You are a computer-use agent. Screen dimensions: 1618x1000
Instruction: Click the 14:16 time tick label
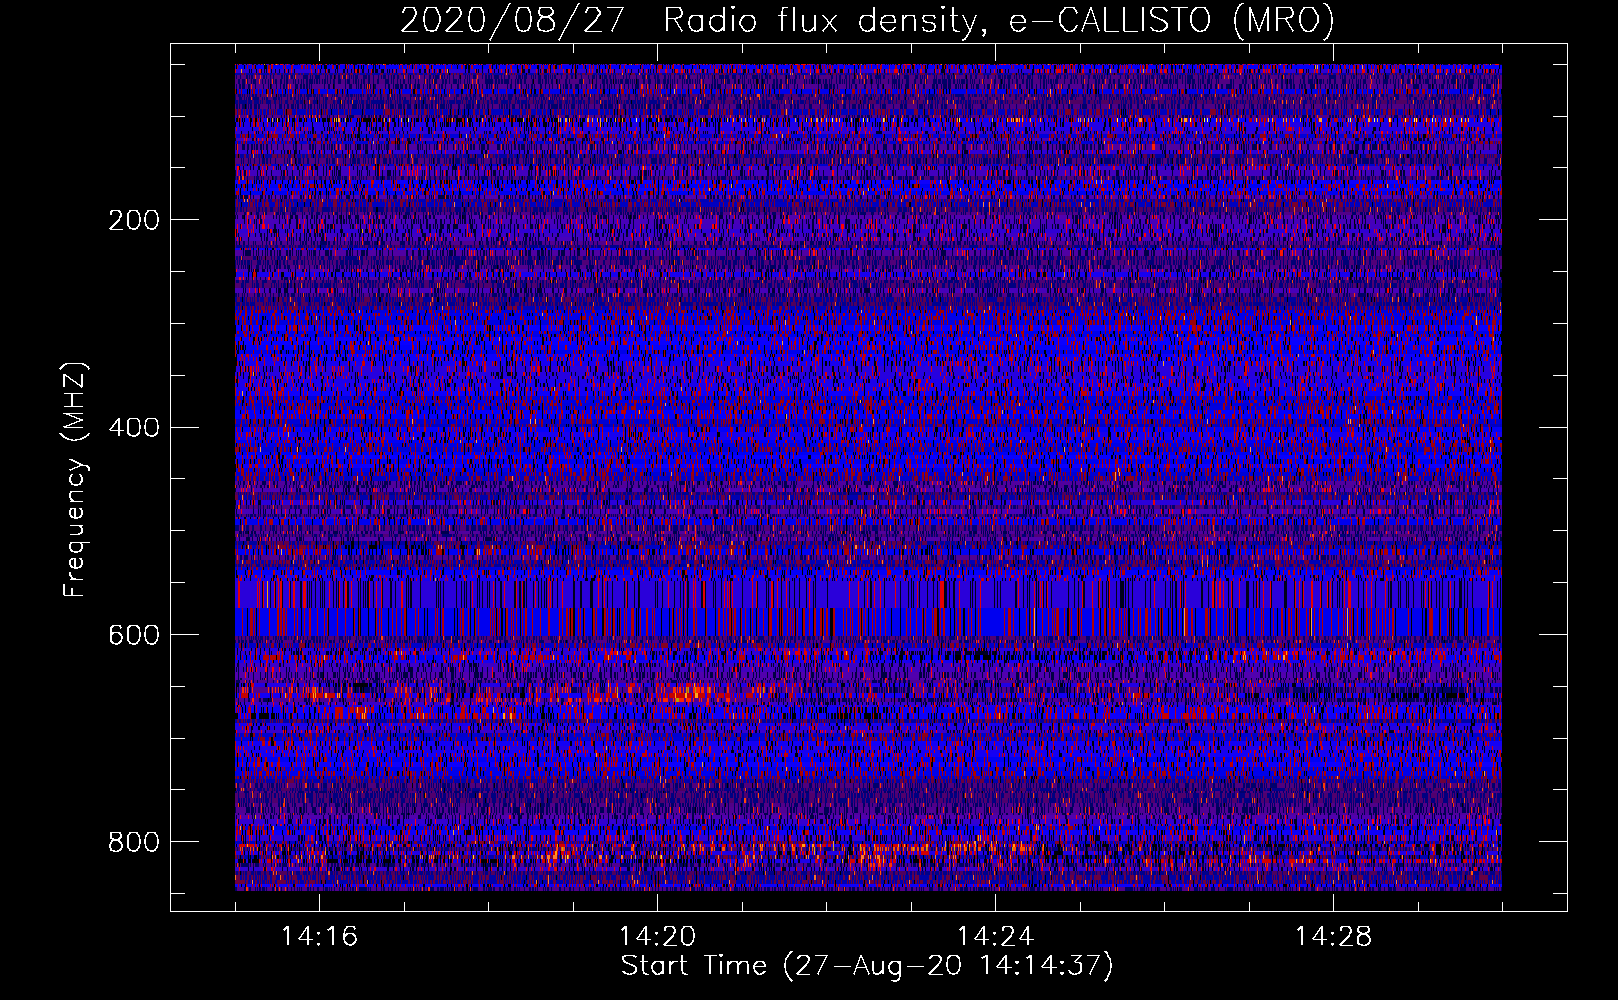pyautogui.click(x=319, y=937)
